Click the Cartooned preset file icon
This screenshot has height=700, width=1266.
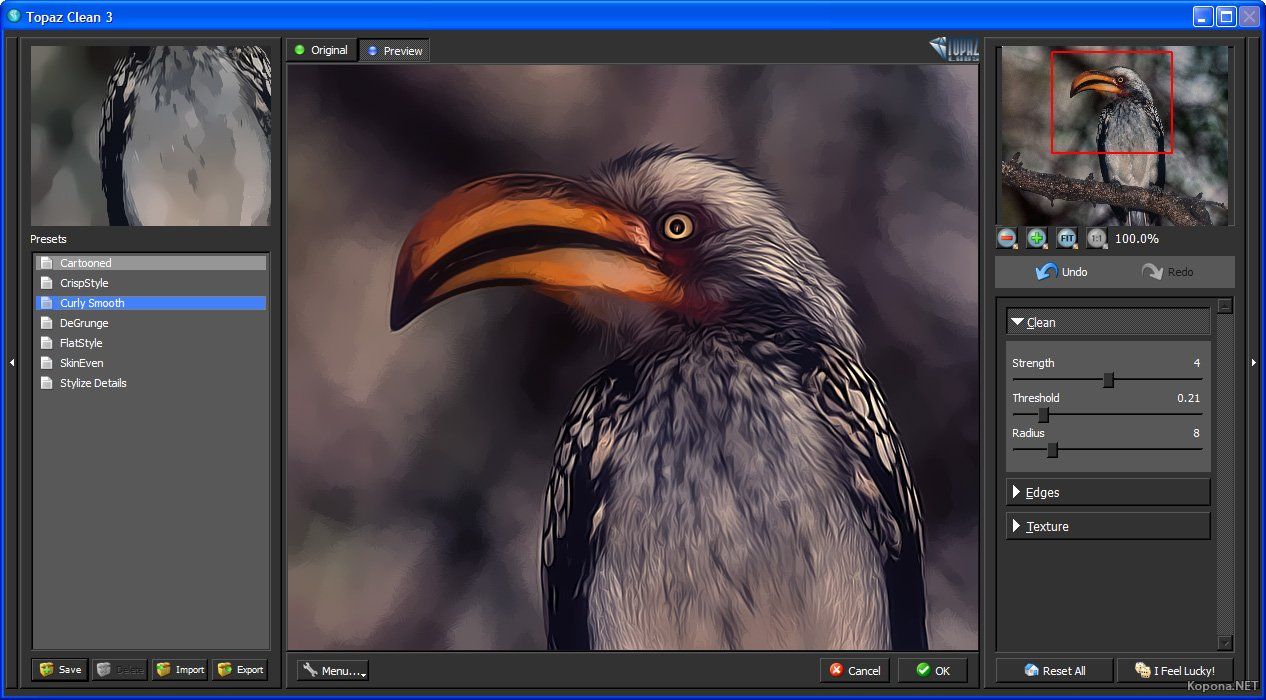tap(46, 263)
